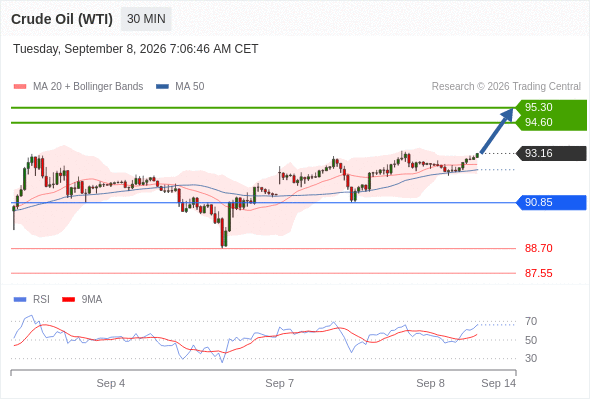Click the RSI 70 level label
This screenshot has width=590, height=400.
click(x=531, y=322)
